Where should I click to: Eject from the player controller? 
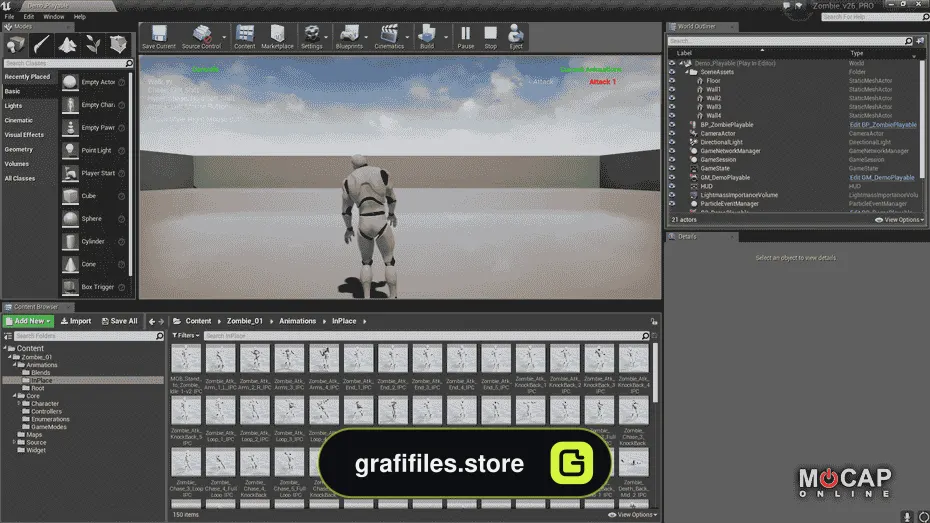coord(516,37)
